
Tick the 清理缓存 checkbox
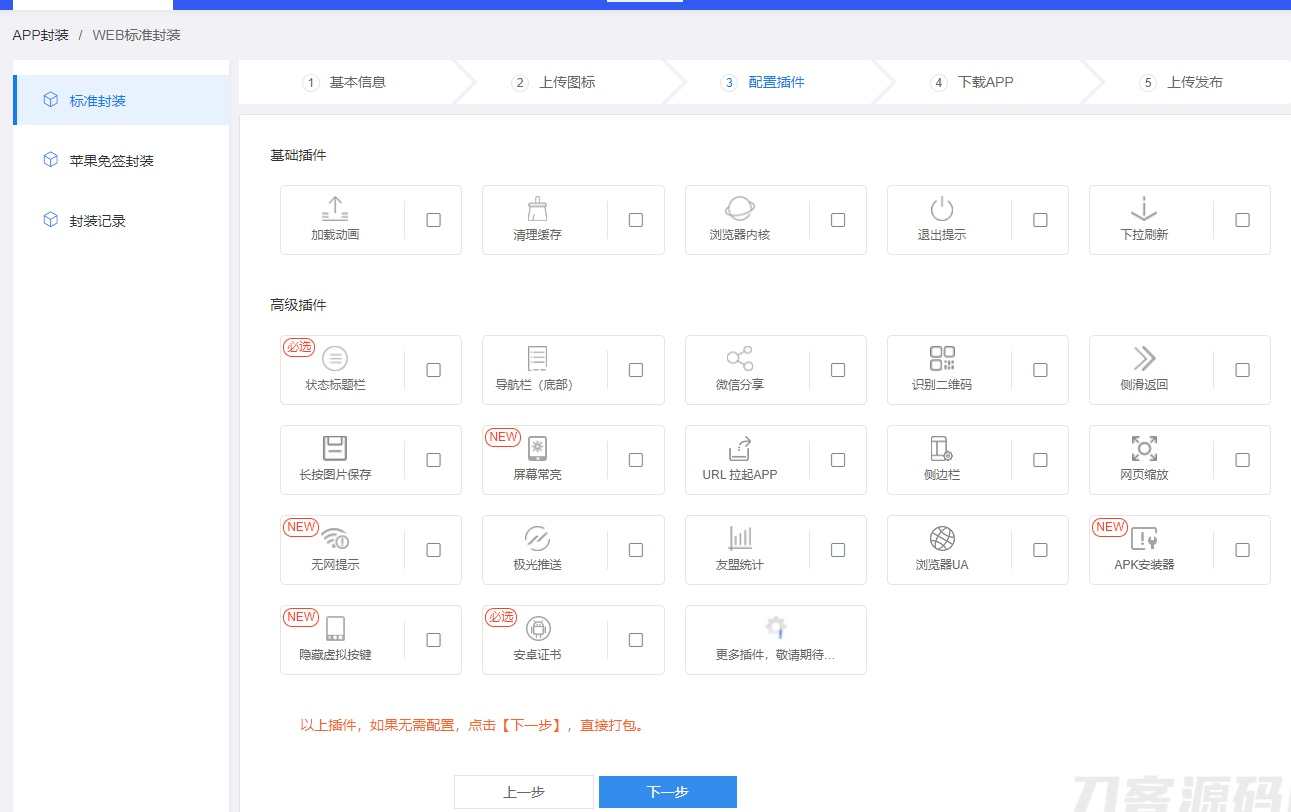(x=636, y=220)
